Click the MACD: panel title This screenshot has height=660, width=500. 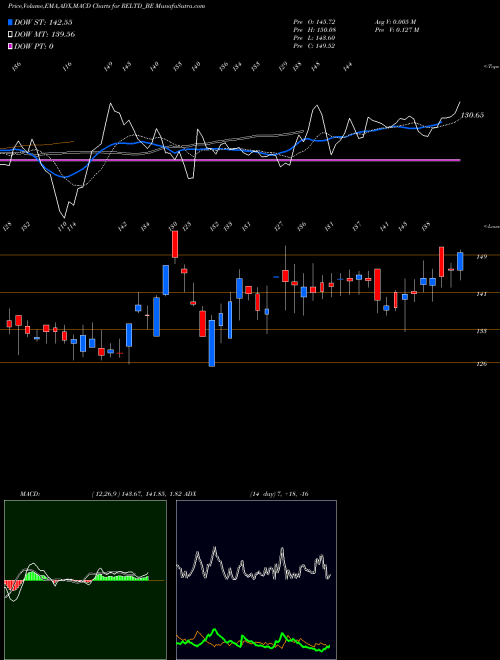[x=30, y=494]
